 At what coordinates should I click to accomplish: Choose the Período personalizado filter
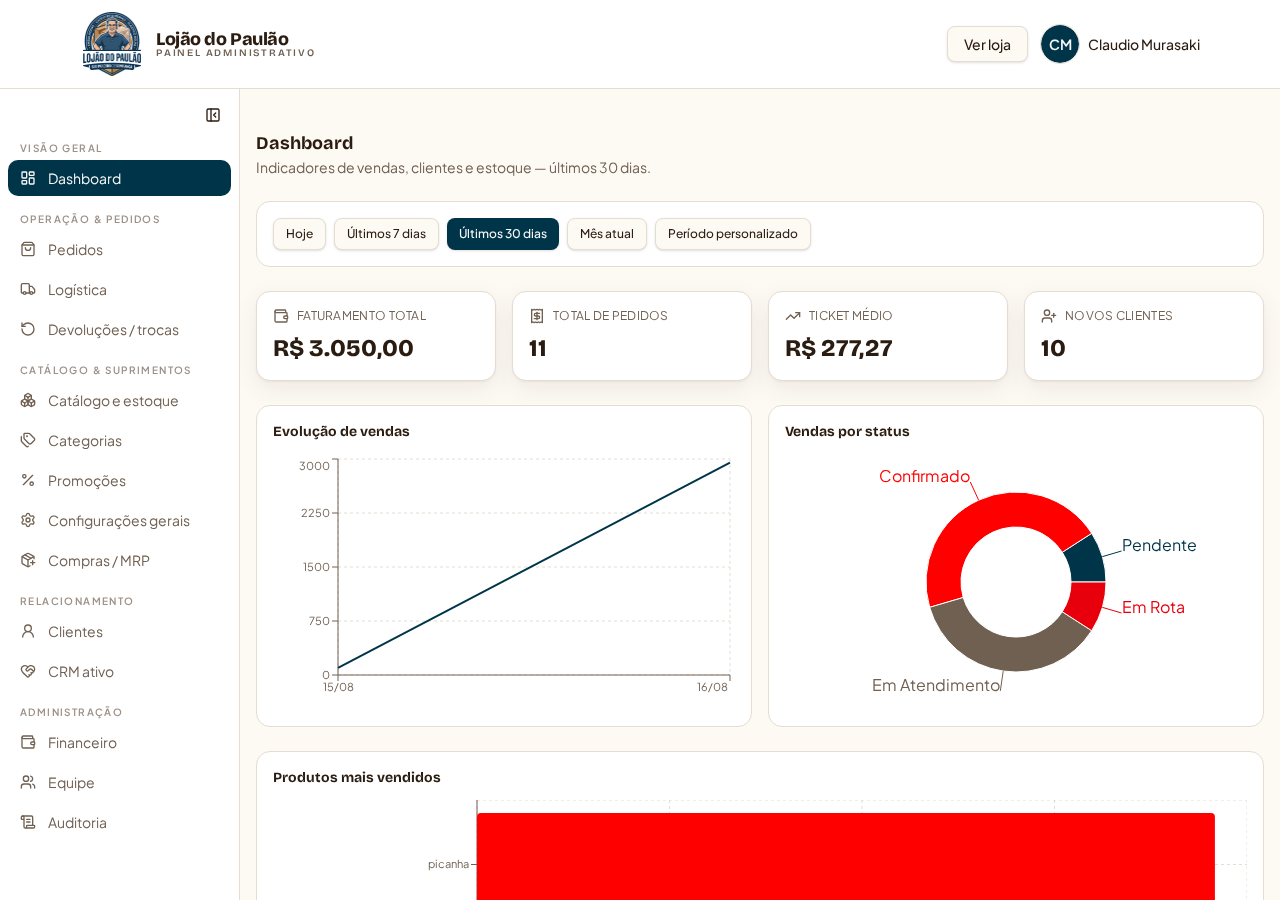(x=733, y=234)
